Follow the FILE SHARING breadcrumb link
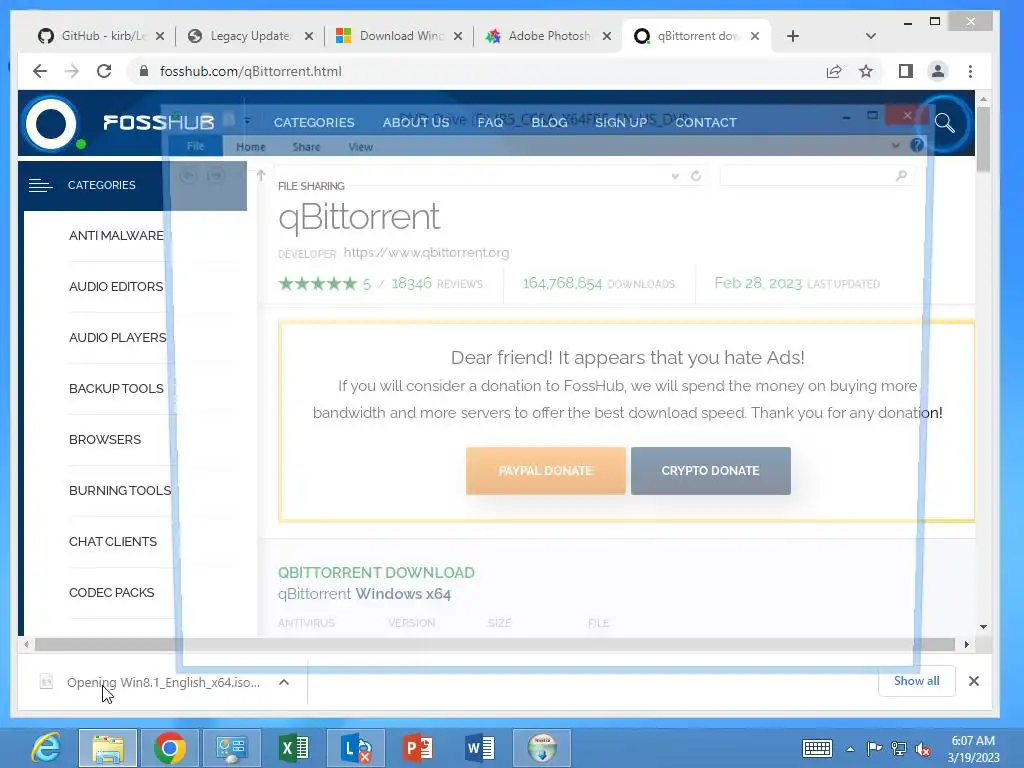This screenshot has width=1024, height=768. click(311, 186)
